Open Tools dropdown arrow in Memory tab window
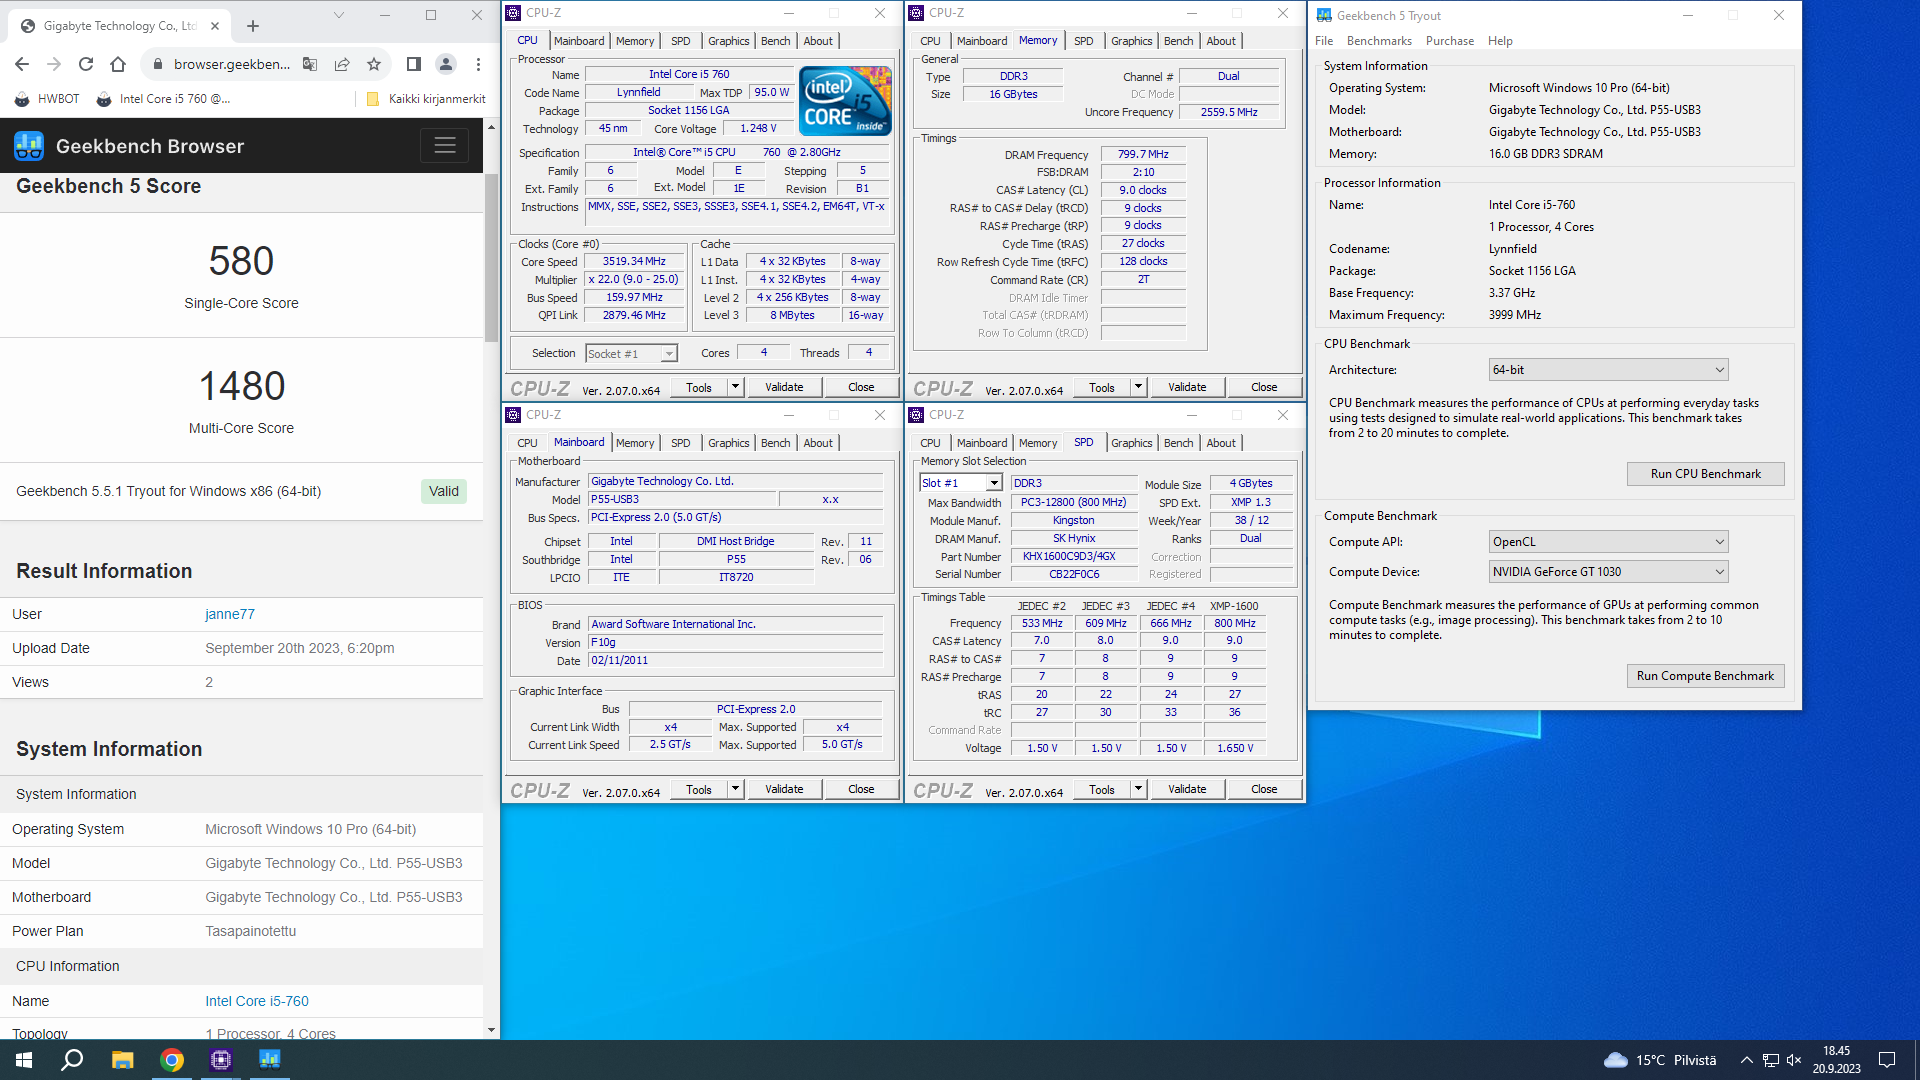Viewport: 1920px width, 1080px height. coord(1138,387)
